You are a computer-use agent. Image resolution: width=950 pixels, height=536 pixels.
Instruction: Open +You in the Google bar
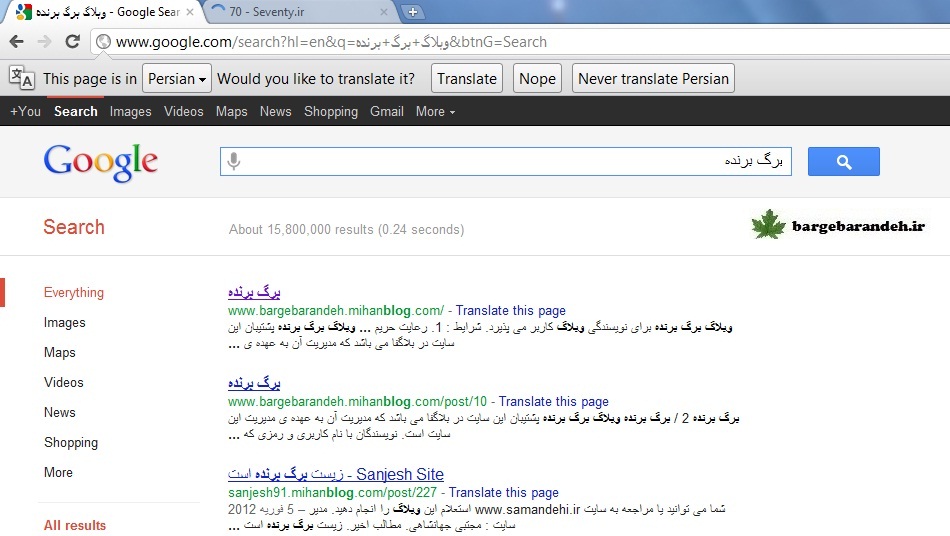(x=25, y=111)
